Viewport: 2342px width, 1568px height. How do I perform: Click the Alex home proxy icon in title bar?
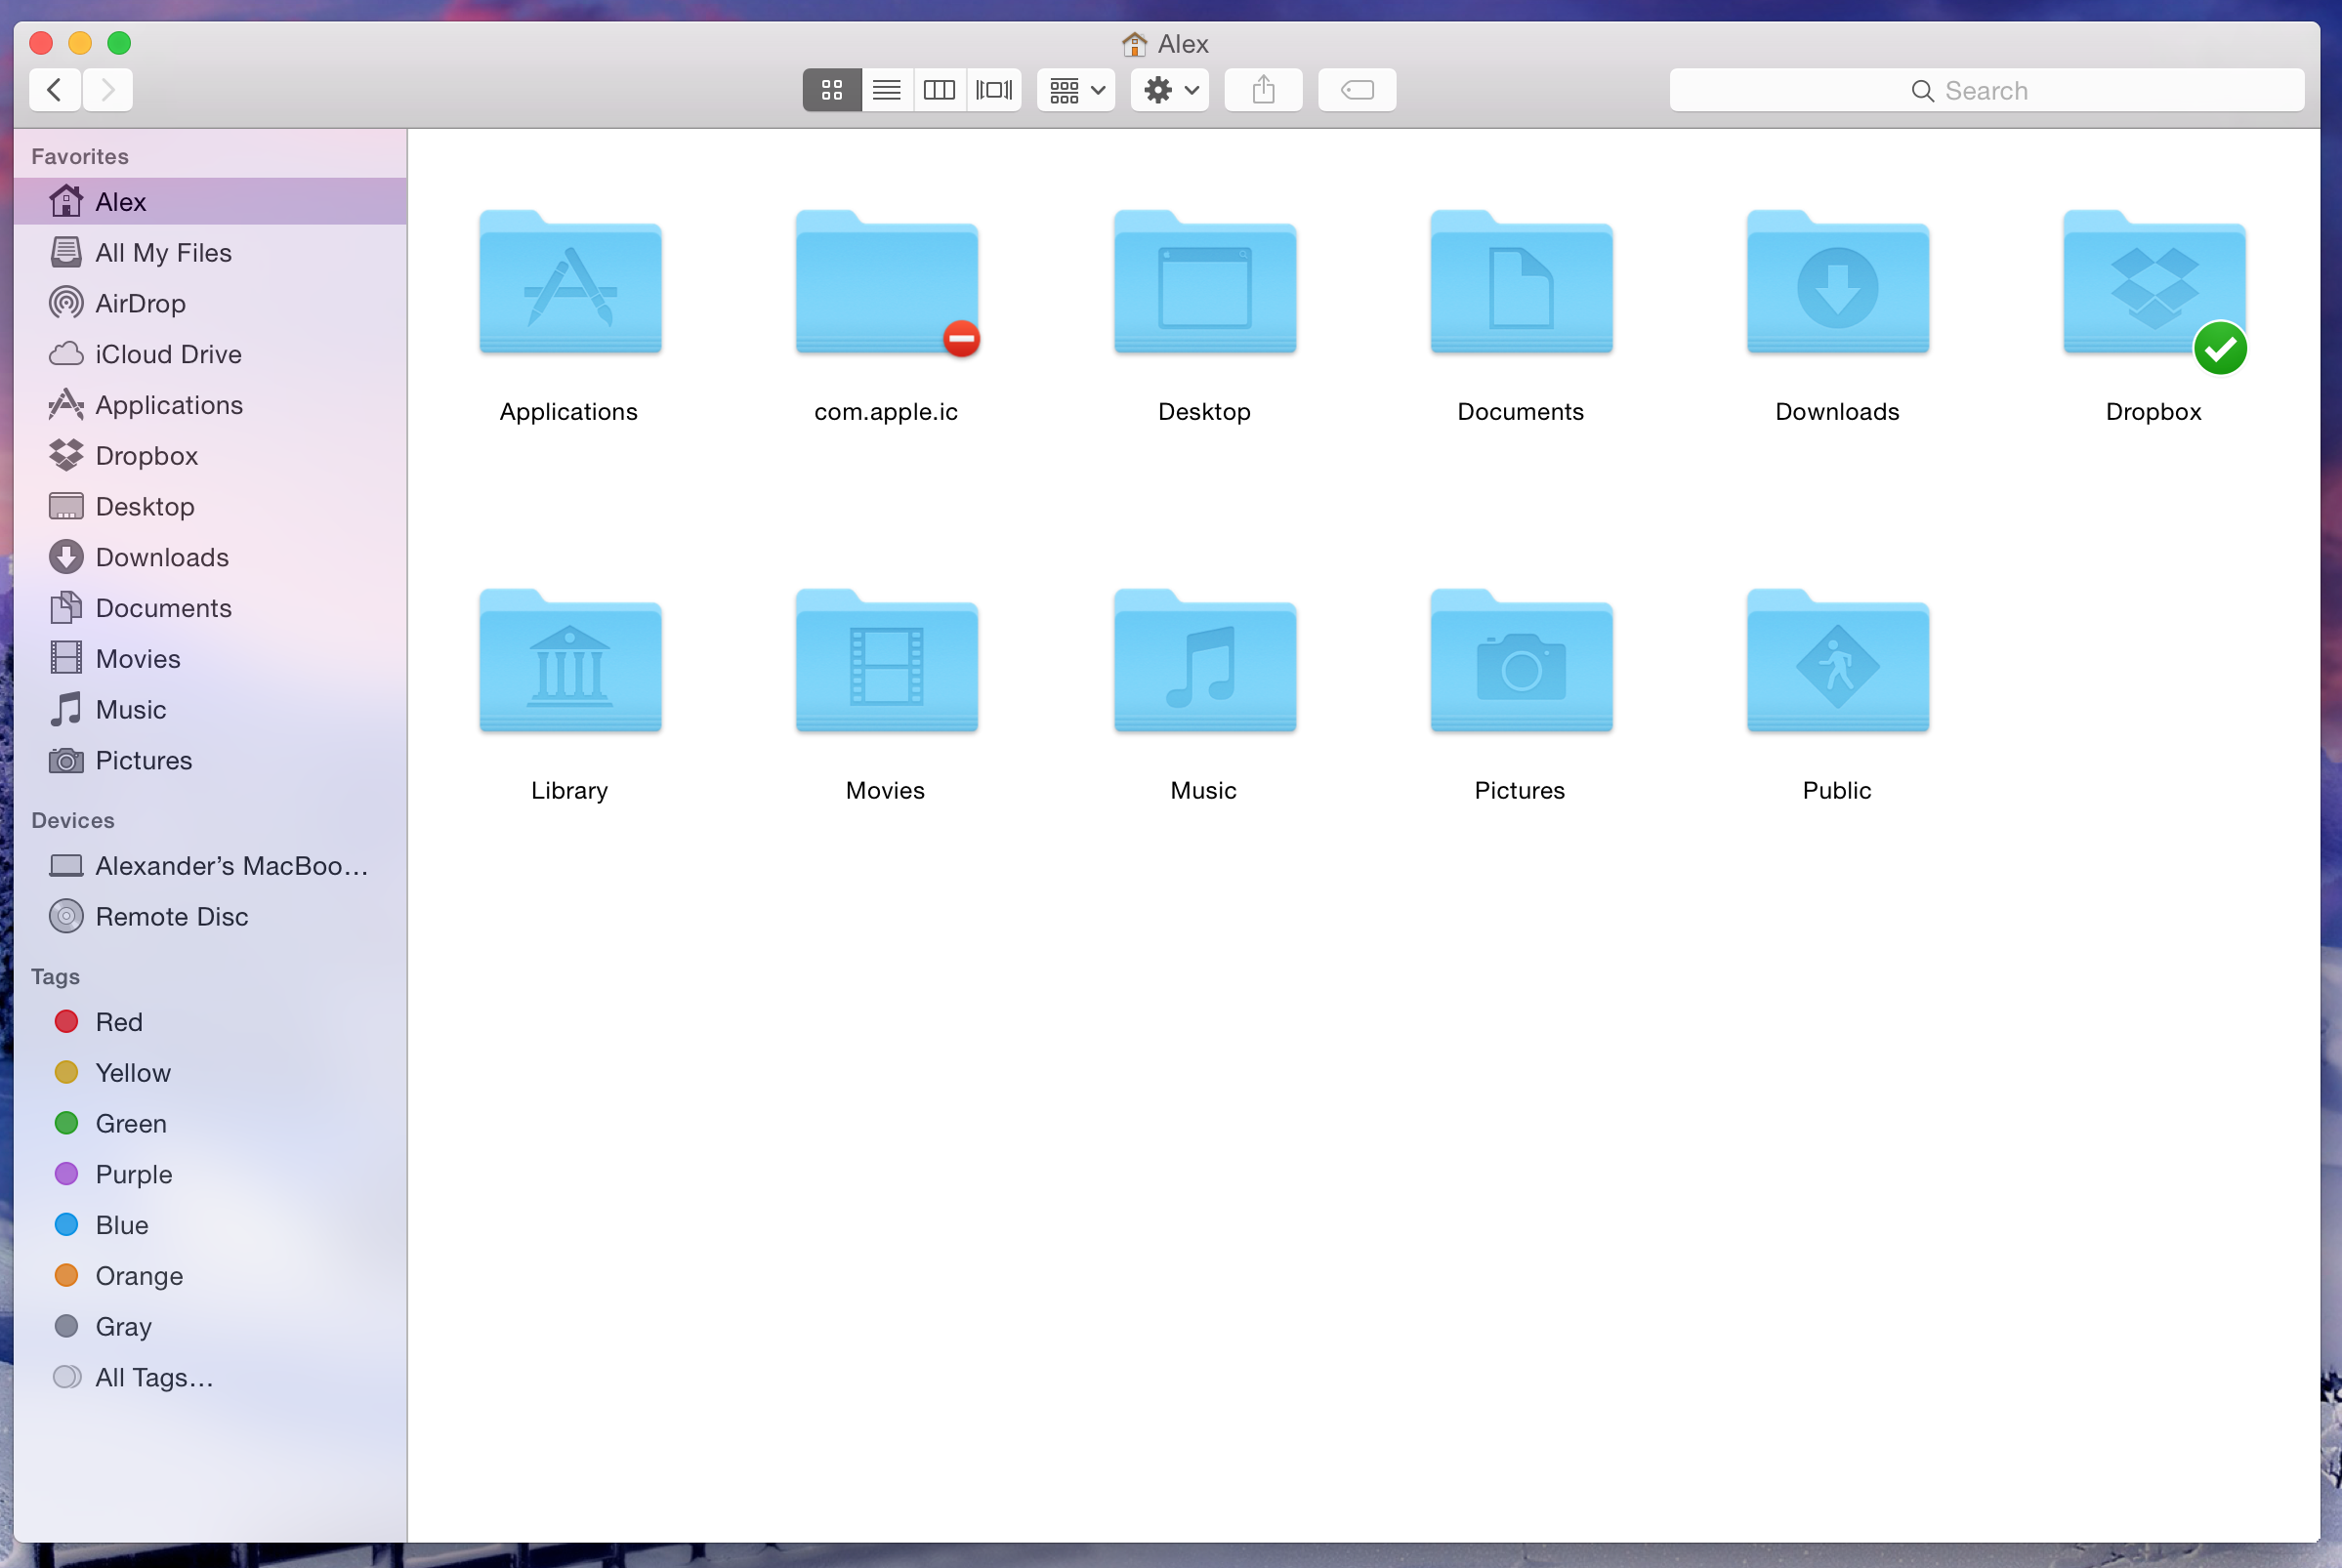pos(1134,44)
